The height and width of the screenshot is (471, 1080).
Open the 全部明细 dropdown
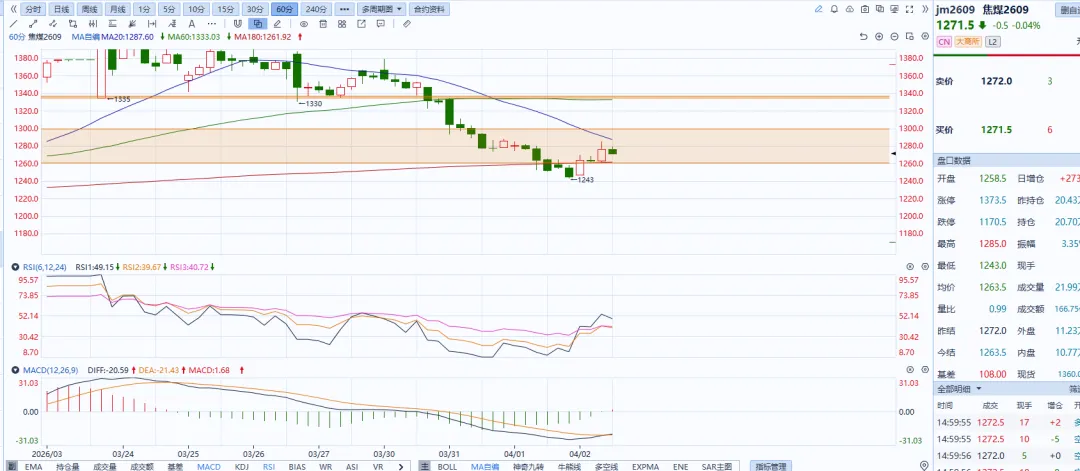tap(959, 388)
